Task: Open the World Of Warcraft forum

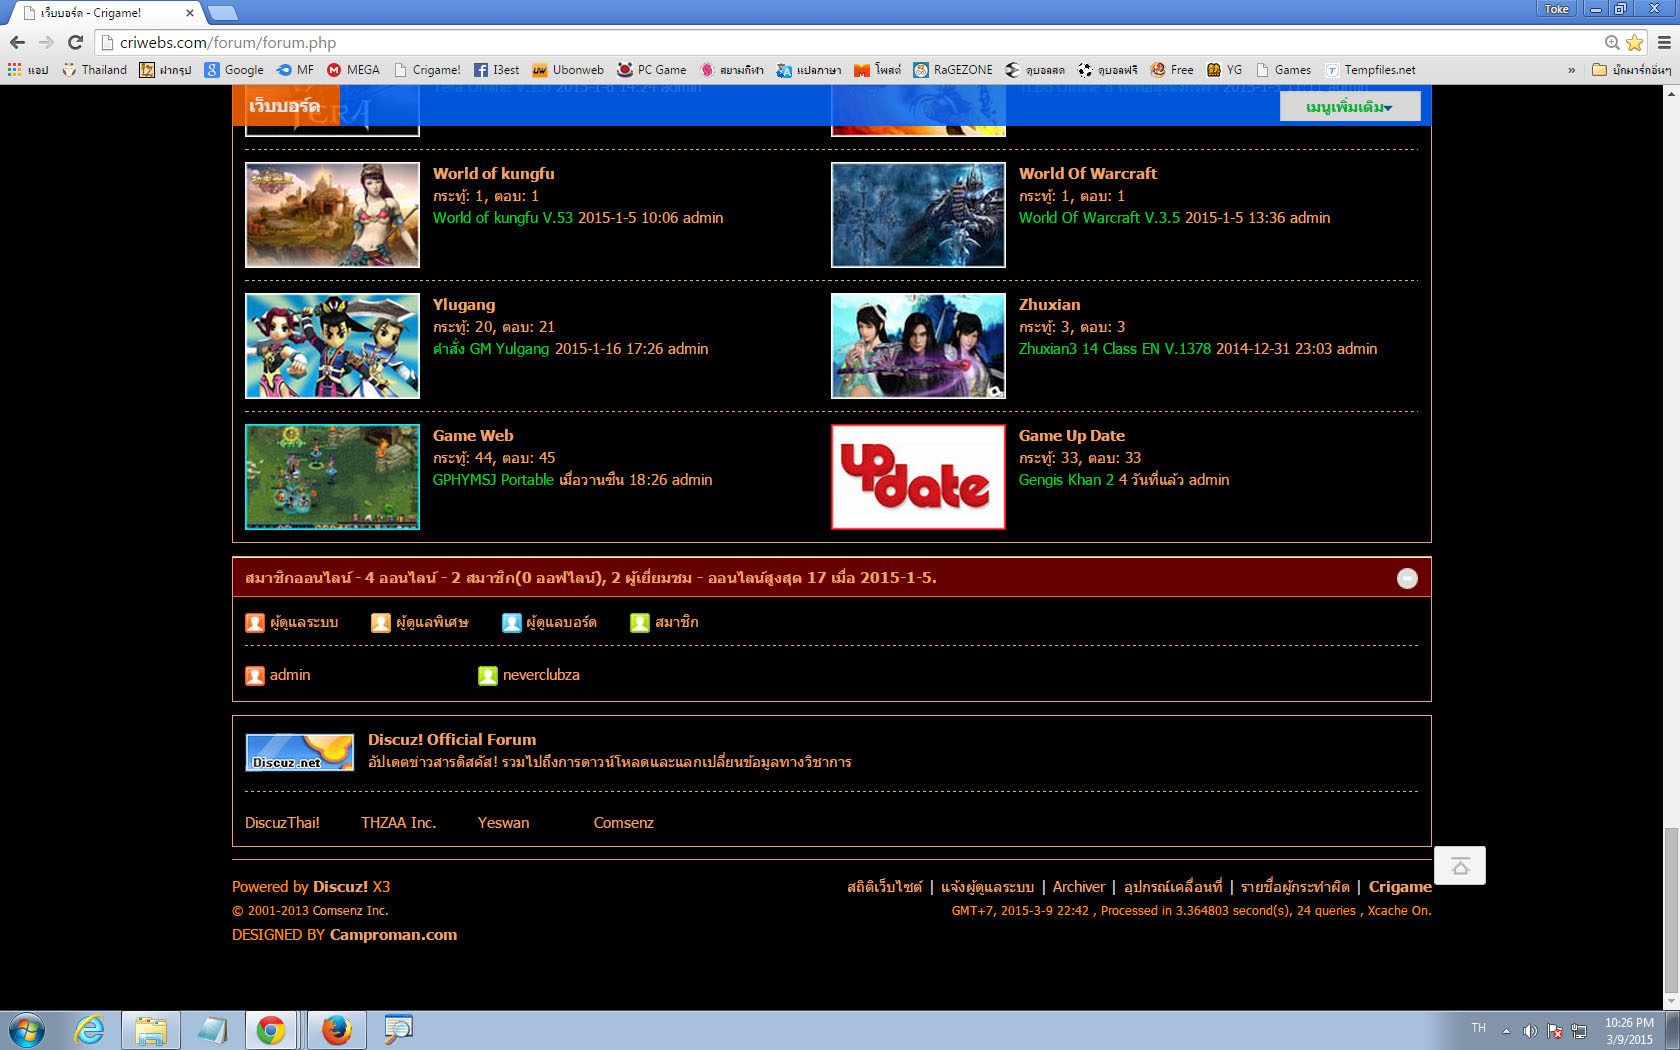Action: (x=1088, y=174)
